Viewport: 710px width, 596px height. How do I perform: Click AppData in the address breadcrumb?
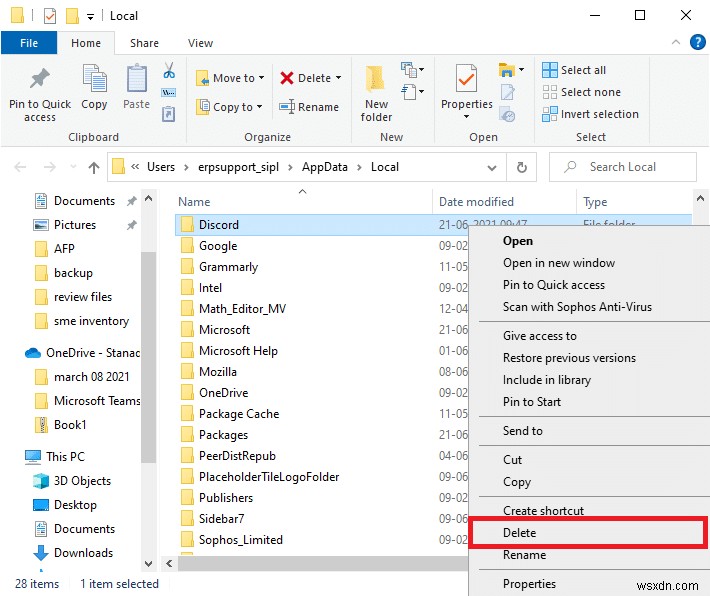(325, 167)
